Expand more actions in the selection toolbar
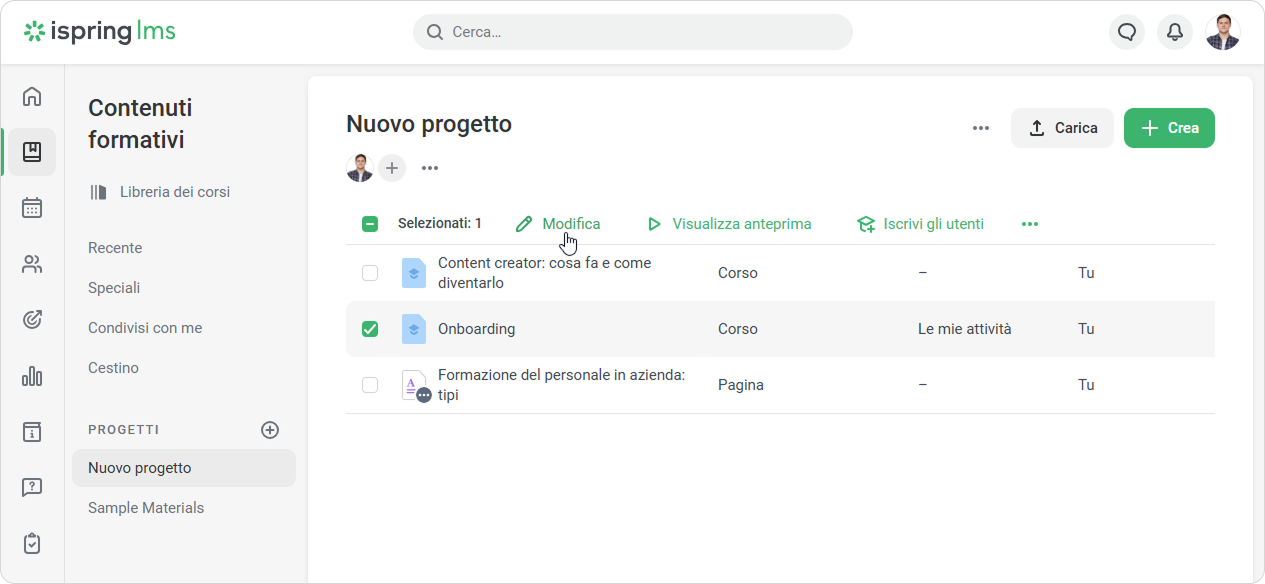 [1030, 224]
